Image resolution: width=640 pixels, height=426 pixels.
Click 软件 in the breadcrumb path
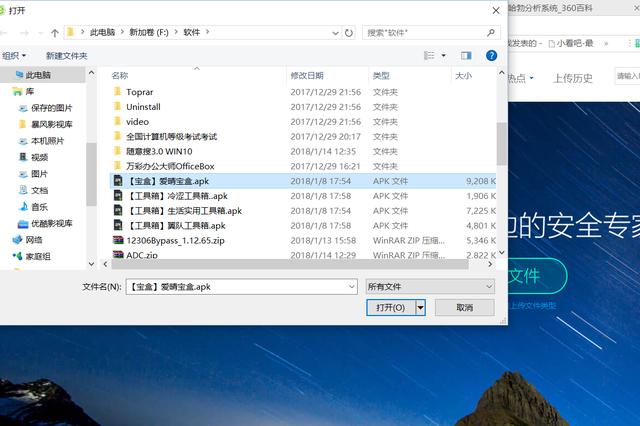(x=191, y=33)
